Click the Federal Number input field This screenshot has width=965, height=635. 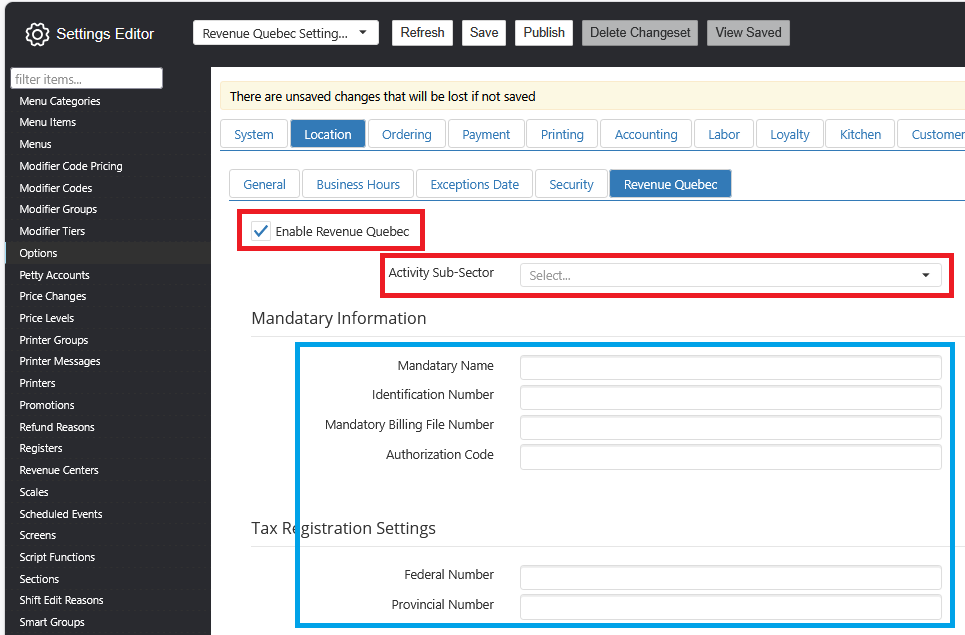tap(731, 577)
